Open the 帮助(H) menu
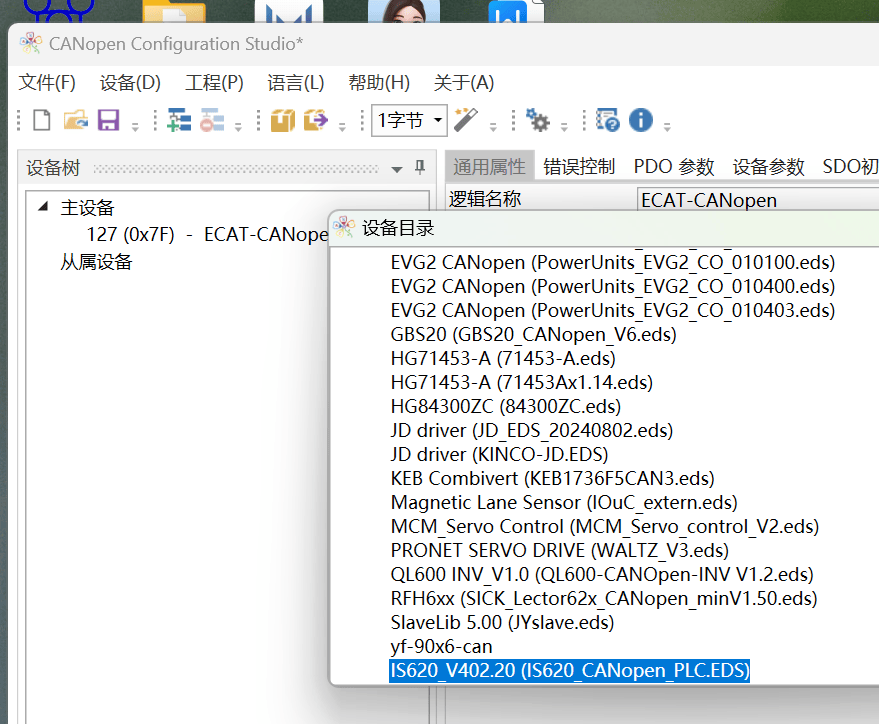This screenshot has height=724, width=879. pyautogui.click(x=379, y=83)
